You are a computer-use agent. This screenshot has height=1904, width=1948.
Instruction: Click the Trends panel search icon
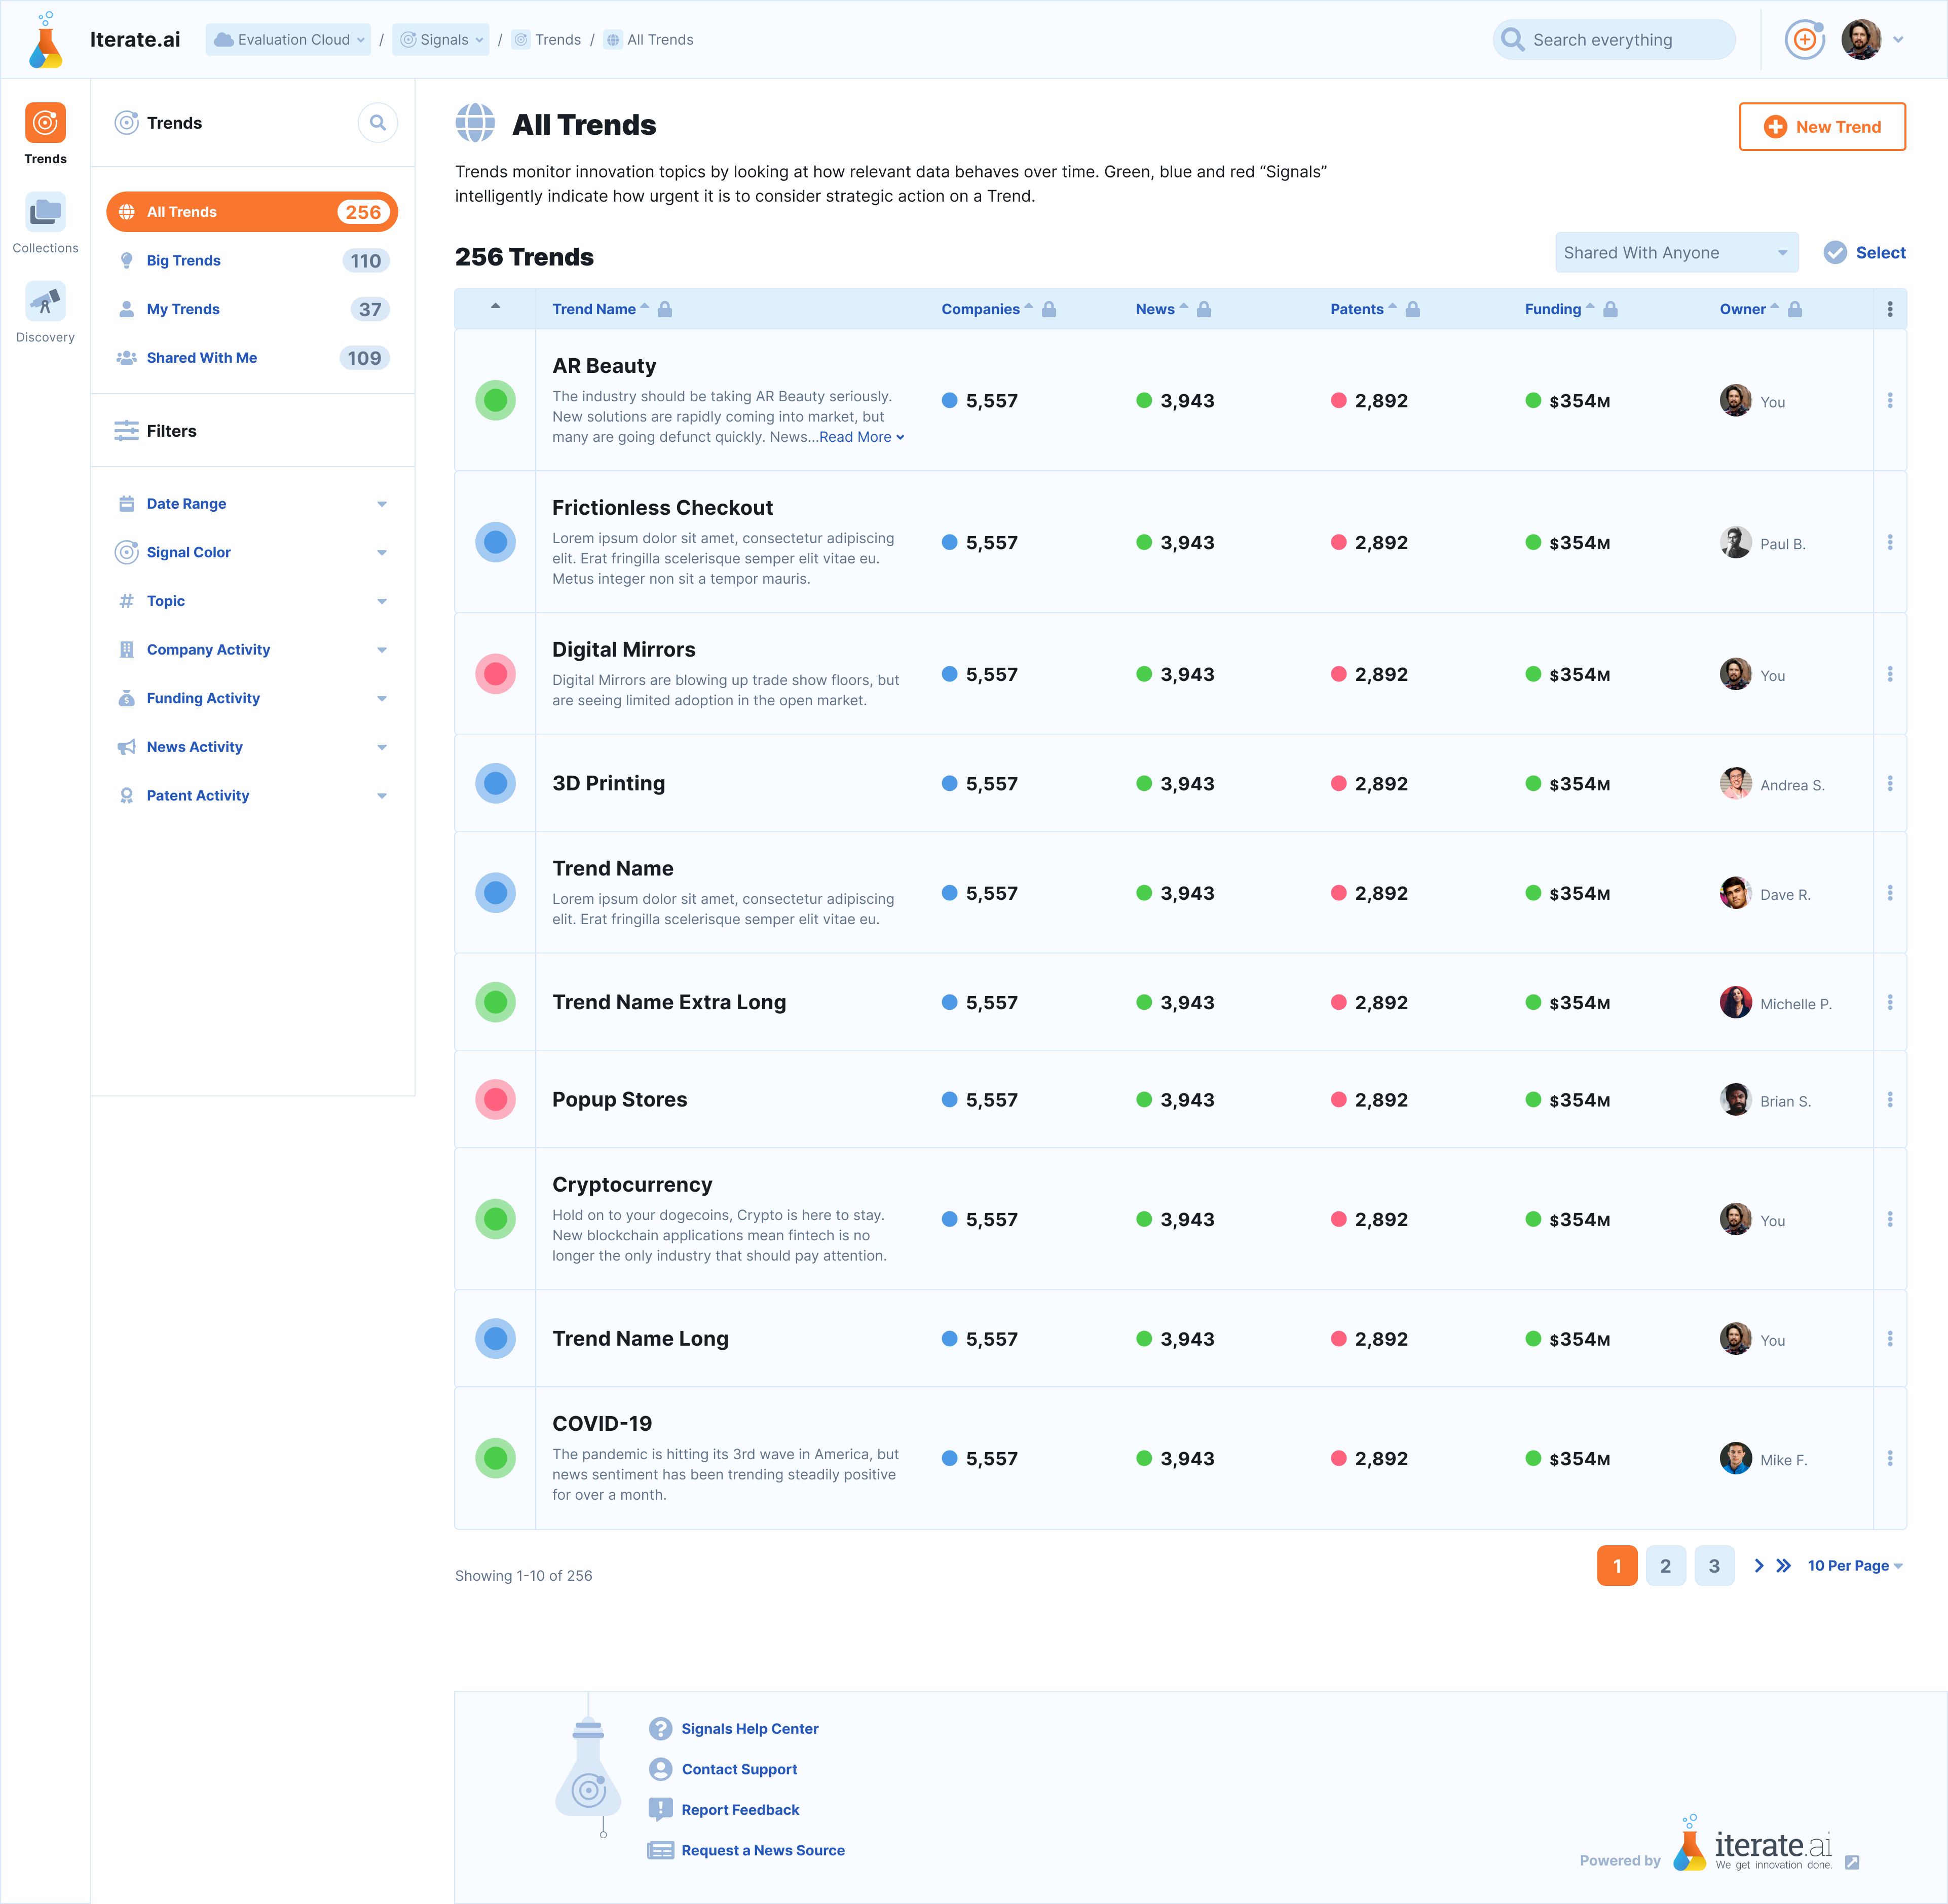coord(378,123)
